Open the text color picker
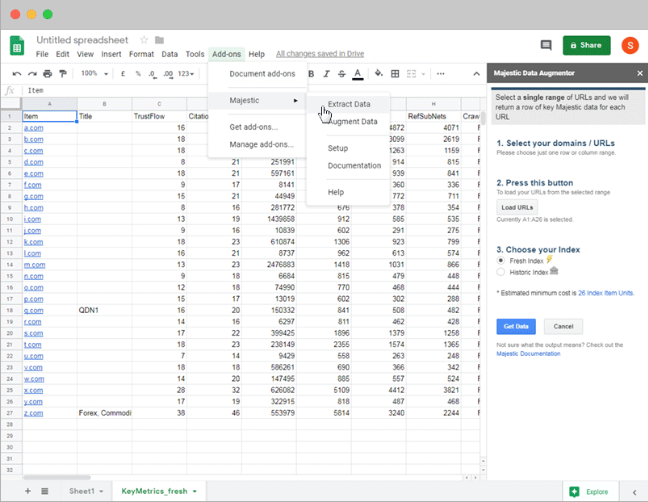Viewport: 648px width, 502px height. pyautogui.click(x=357, y=74)
